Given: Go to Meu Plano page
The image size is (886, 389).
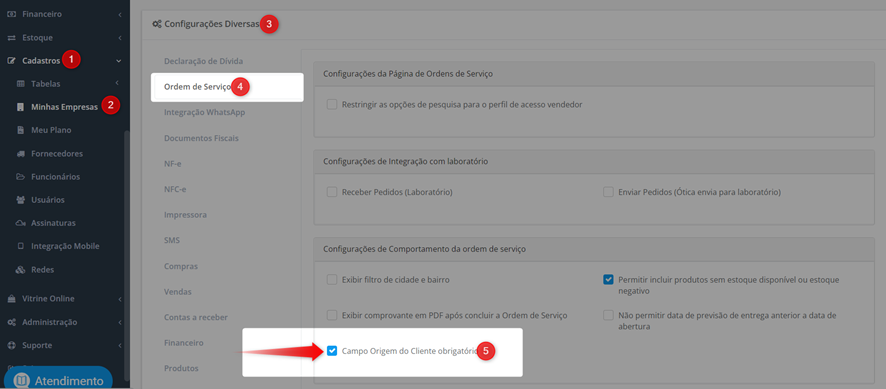Looking at the screenshot, I should coord(51,130).
